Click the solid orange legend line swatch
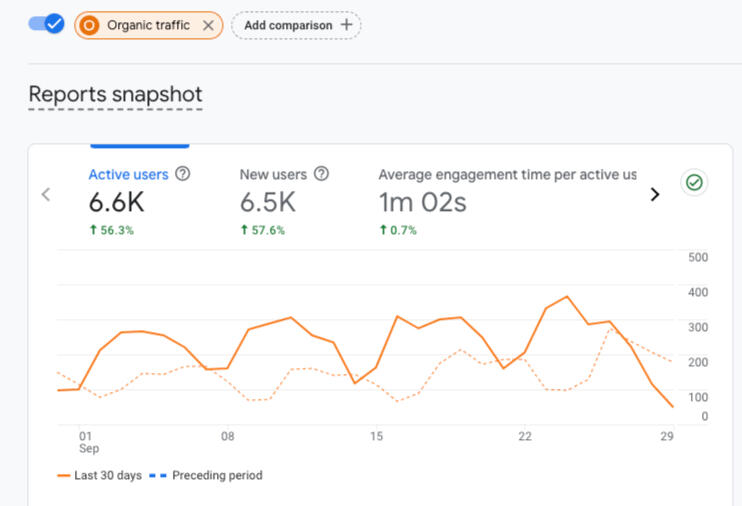742x506 pixels. [x=64, y=476]
